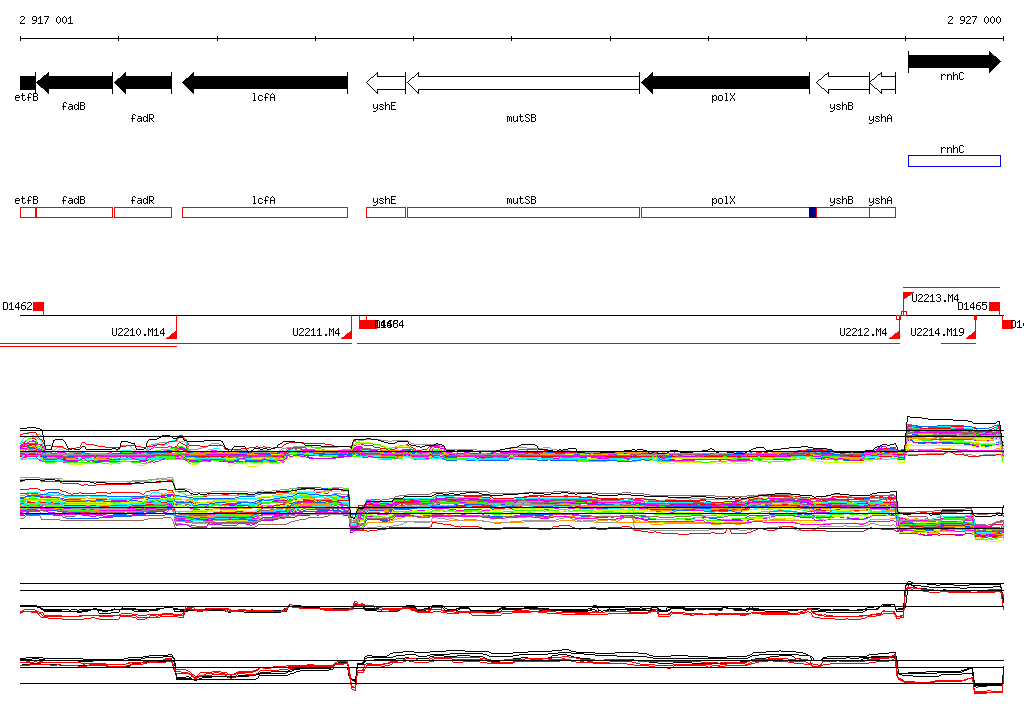Select the small white yshA gene arrow

click(883, 83)
